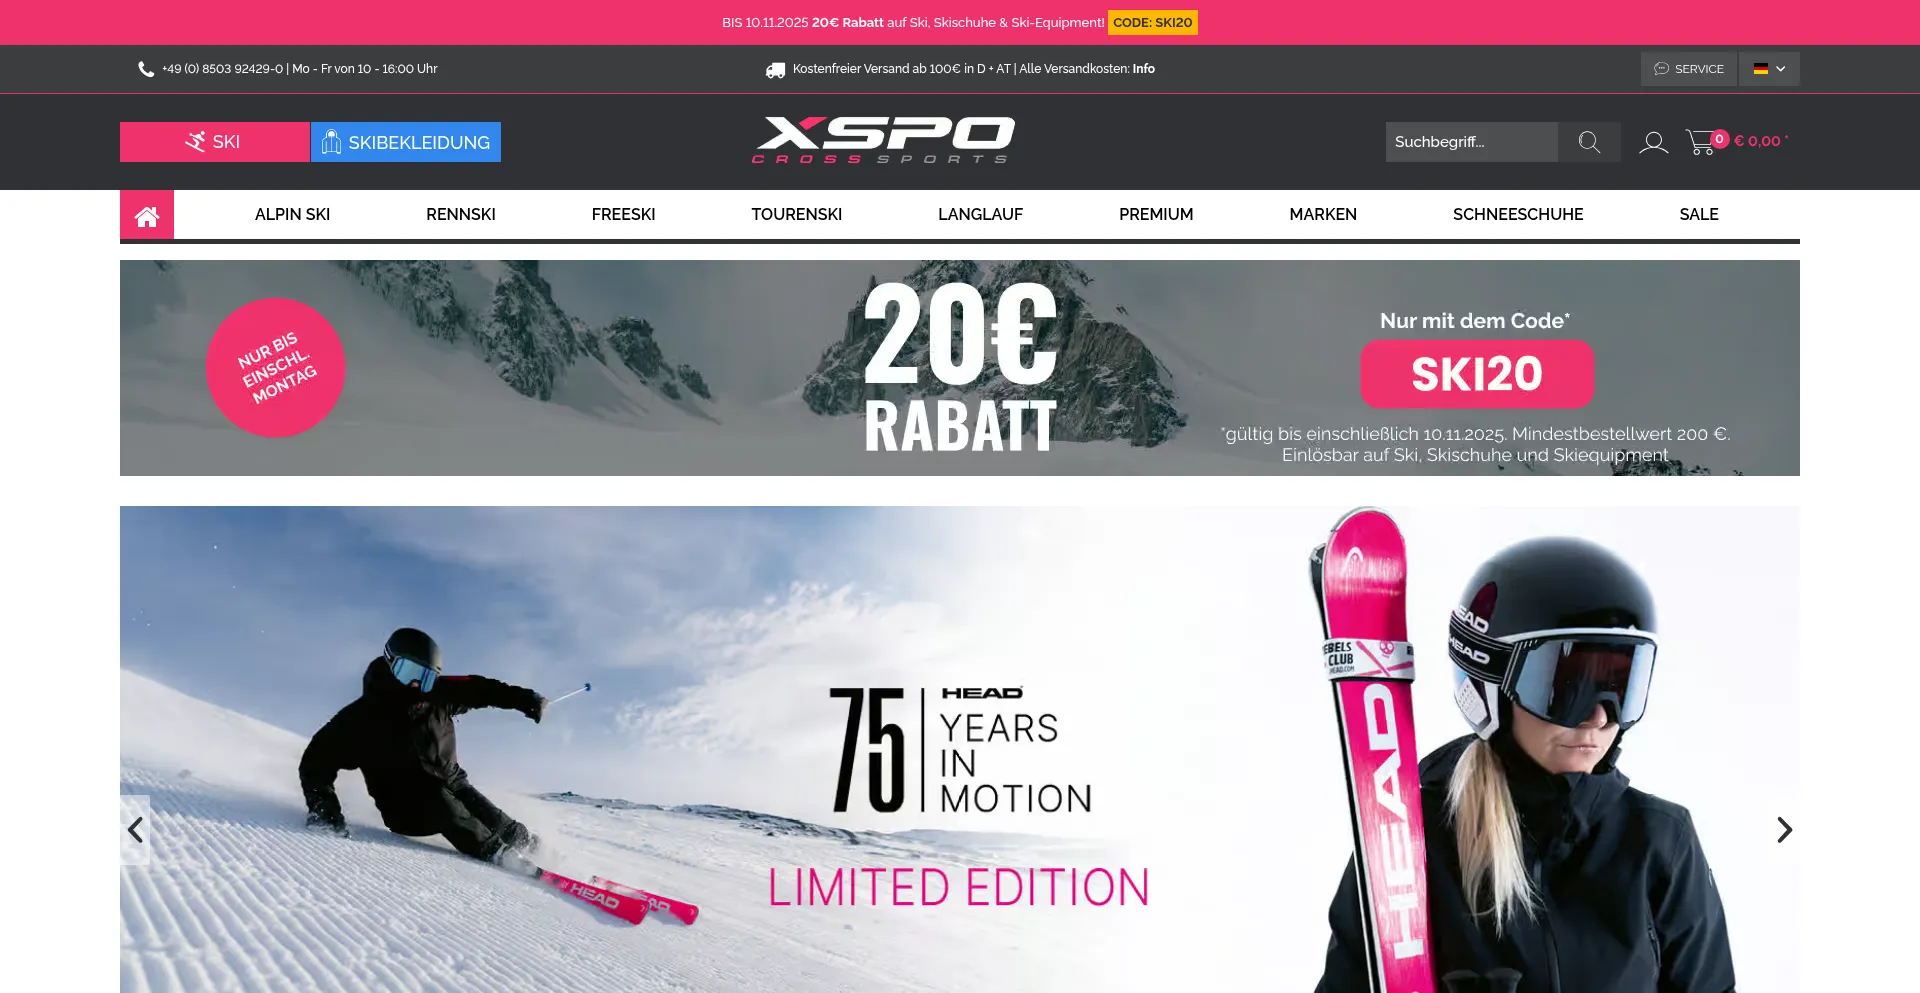The image size is (1920, 993).
Task: Go to next slide arrow
Action: tap(1784, 830)
